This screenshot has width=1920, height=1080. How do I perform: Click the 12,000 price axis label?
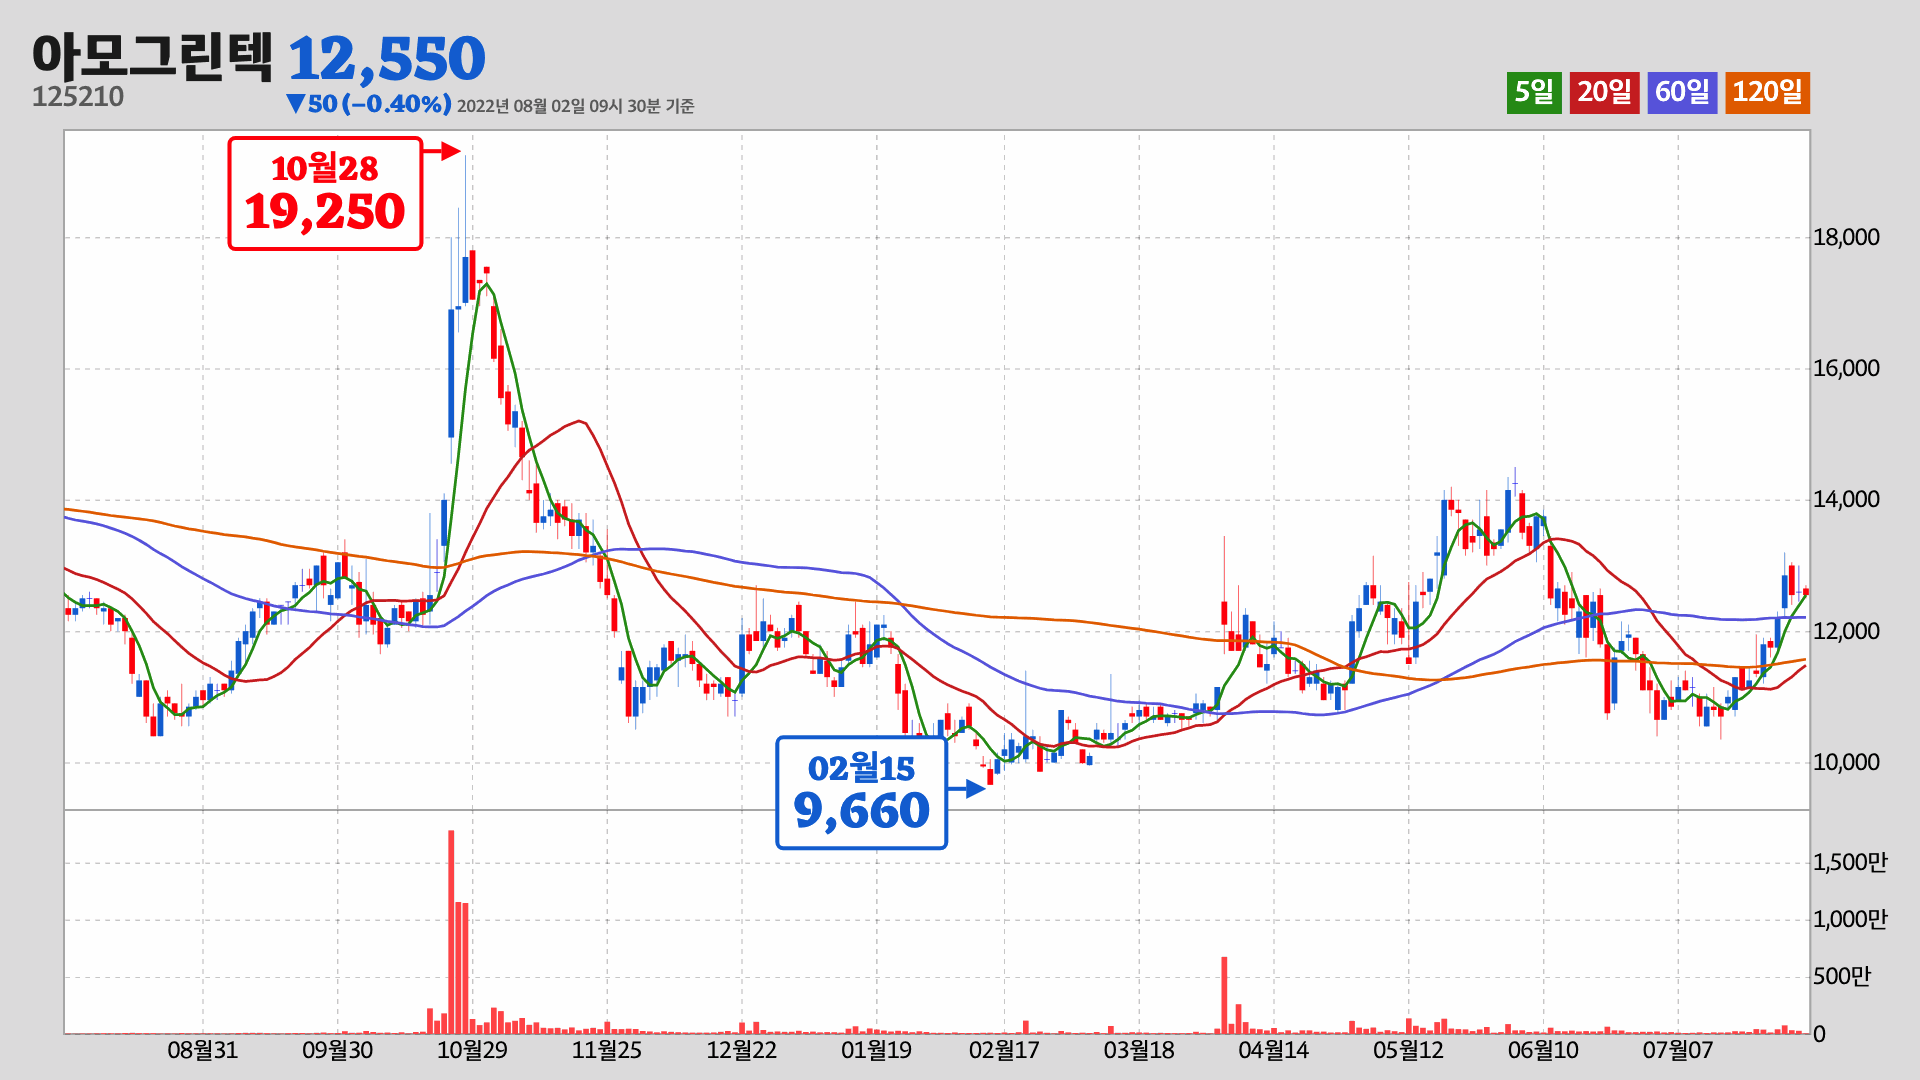click(1847, 631)
